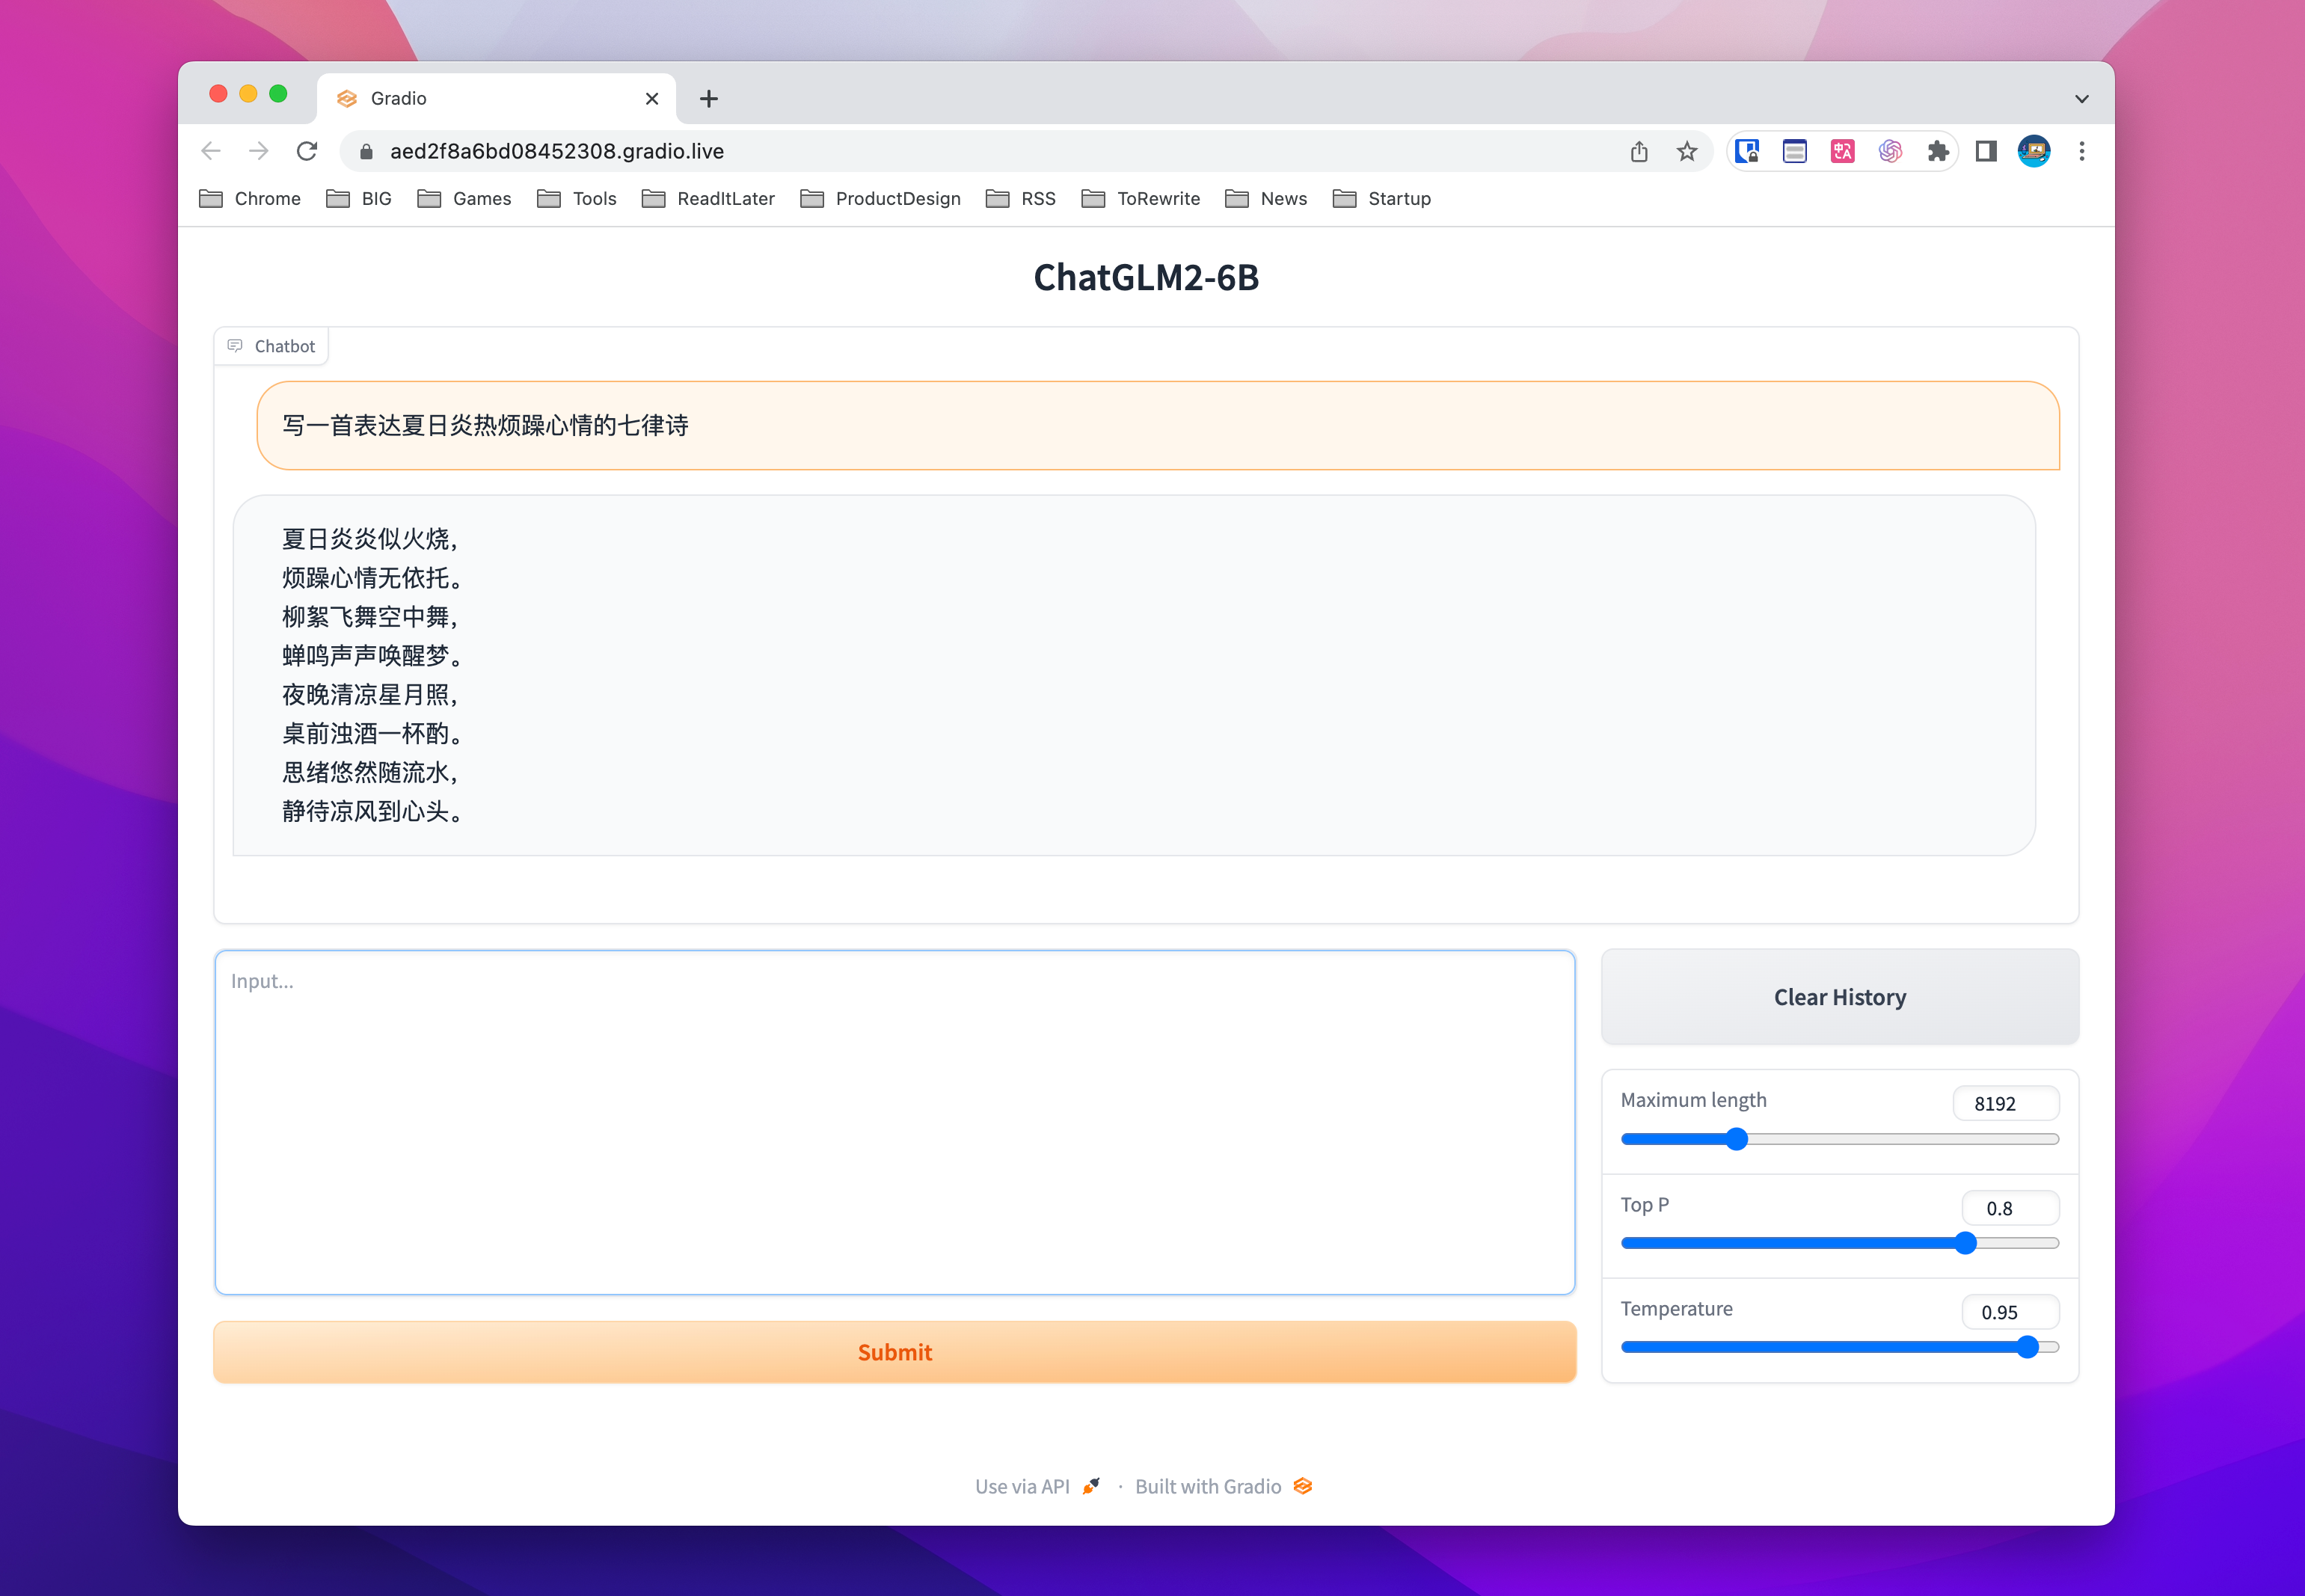The height and width of the screenshot is (1596, 2305).
Task: Click the translate extension icon
Action: click(x=1842, y=151)
